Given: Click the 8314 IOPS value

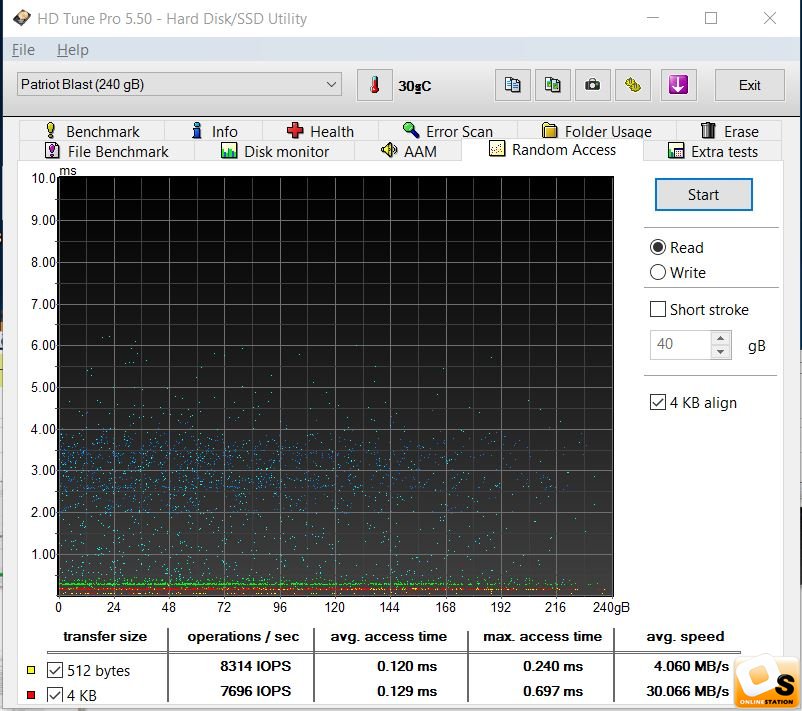Looking at the screenshot, I should (x=255, y=666).
